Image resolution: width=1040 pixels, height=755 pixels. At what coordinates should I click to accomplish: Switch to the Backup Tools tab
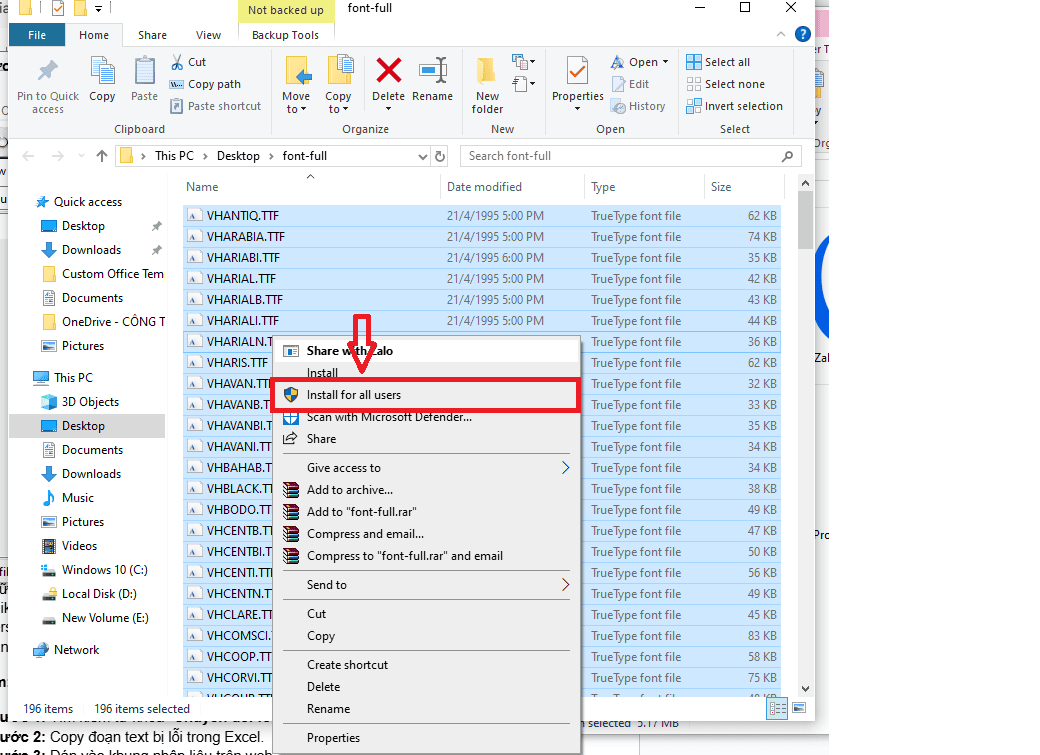tap(286, 34)
